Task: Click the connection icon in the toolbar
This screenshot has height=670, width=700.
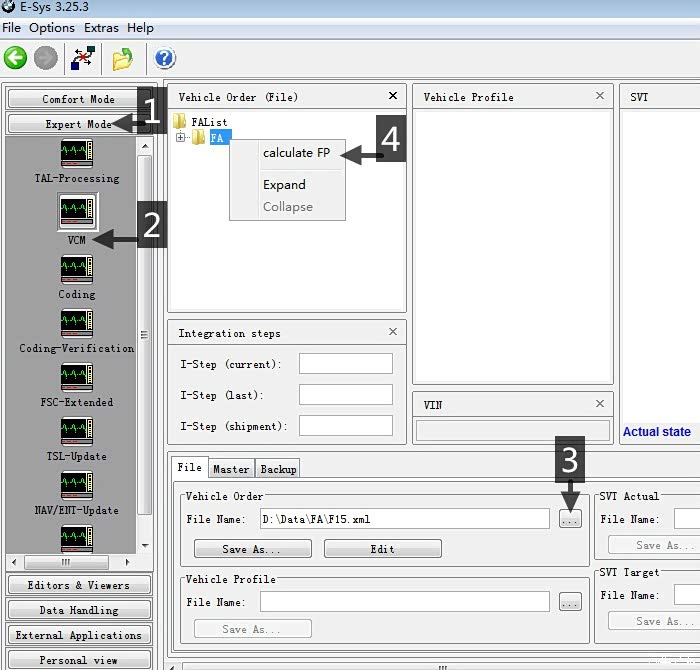Action: (x=83, y=58)
